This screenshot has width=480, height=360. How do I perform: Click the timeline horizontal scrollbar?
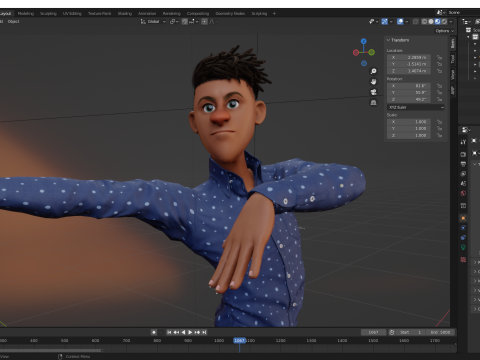51,350
